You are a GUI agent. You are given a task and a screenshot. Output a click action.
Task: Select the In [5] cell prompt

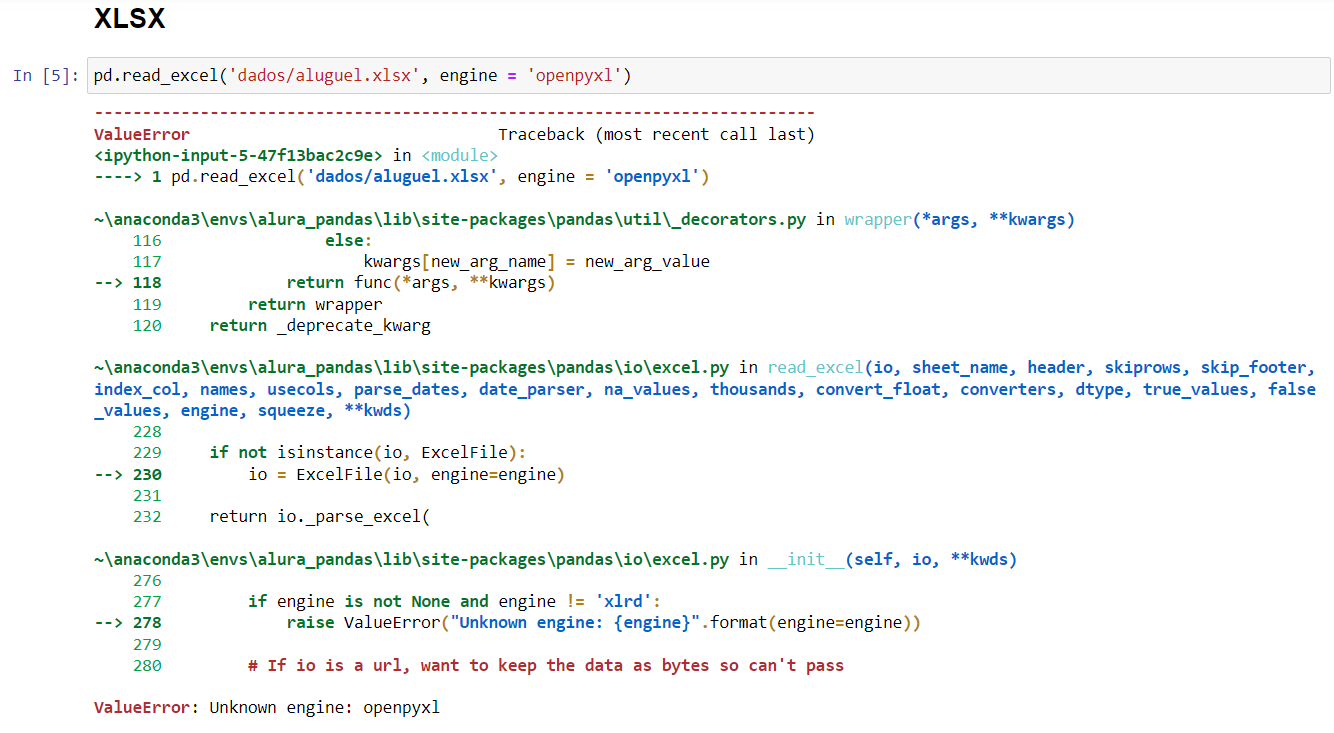pos(46,76)
